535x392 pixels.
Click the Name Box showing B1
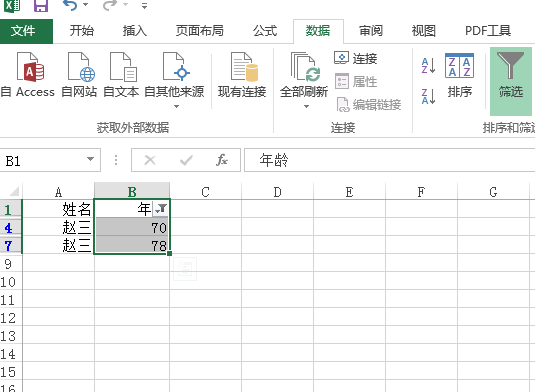(x=43, y=160)
